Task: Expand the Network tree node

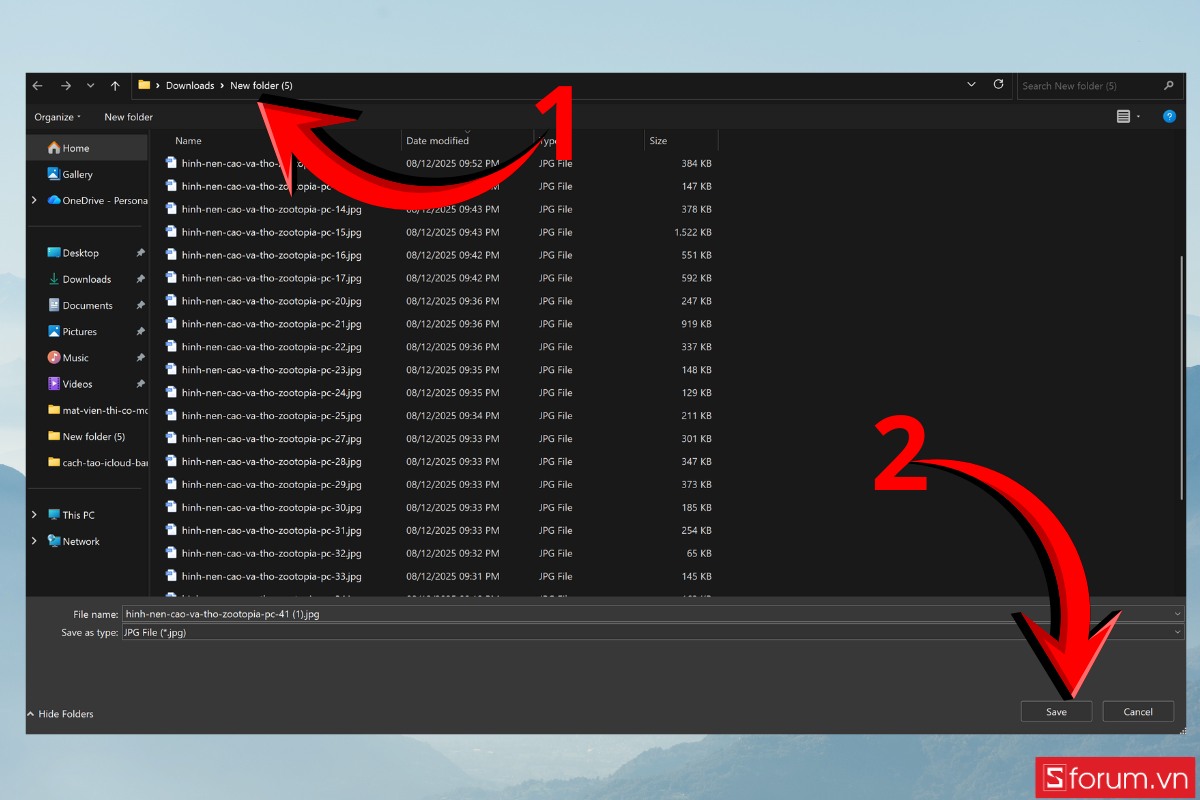Action: point(35,541)
